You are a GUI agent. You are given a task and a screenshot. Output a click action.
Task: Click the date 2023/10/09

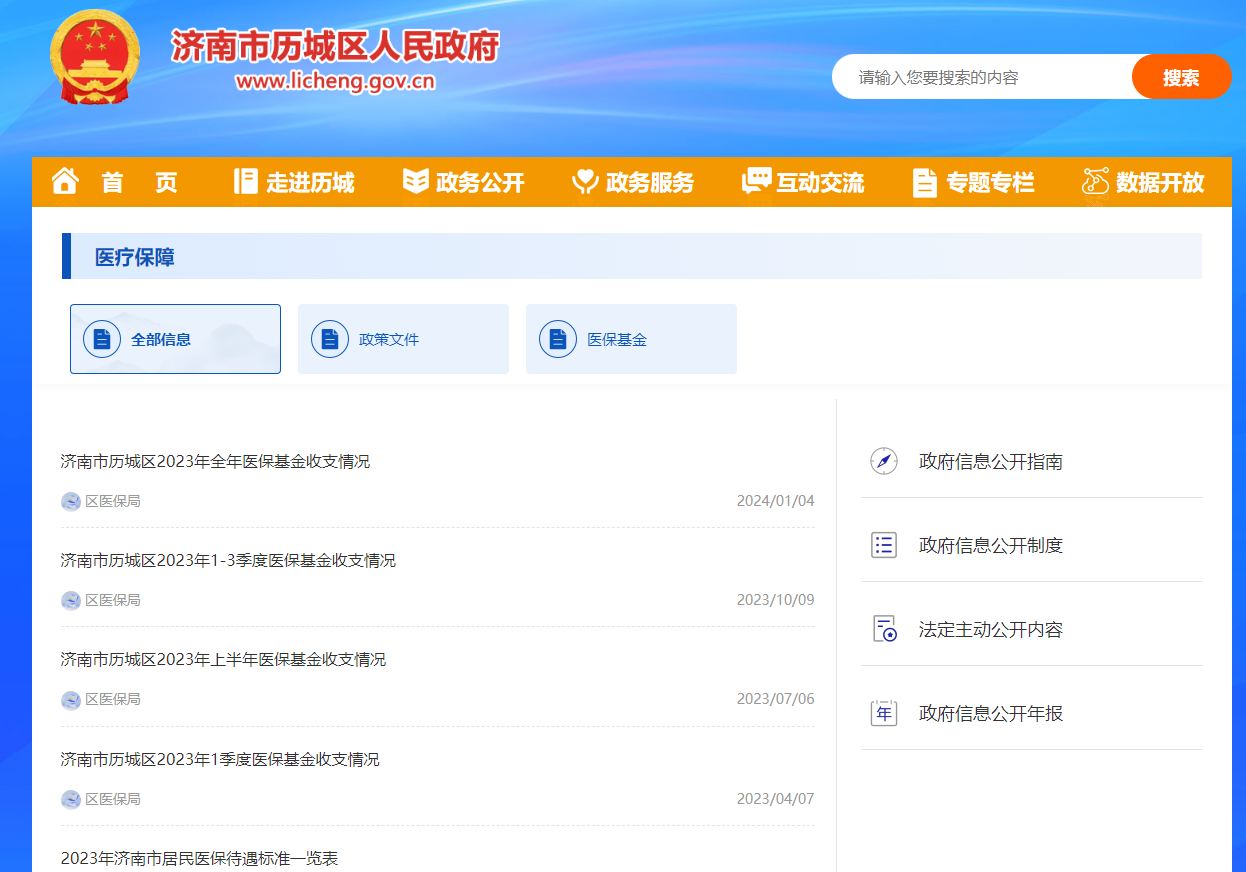(x=776, y=600)
